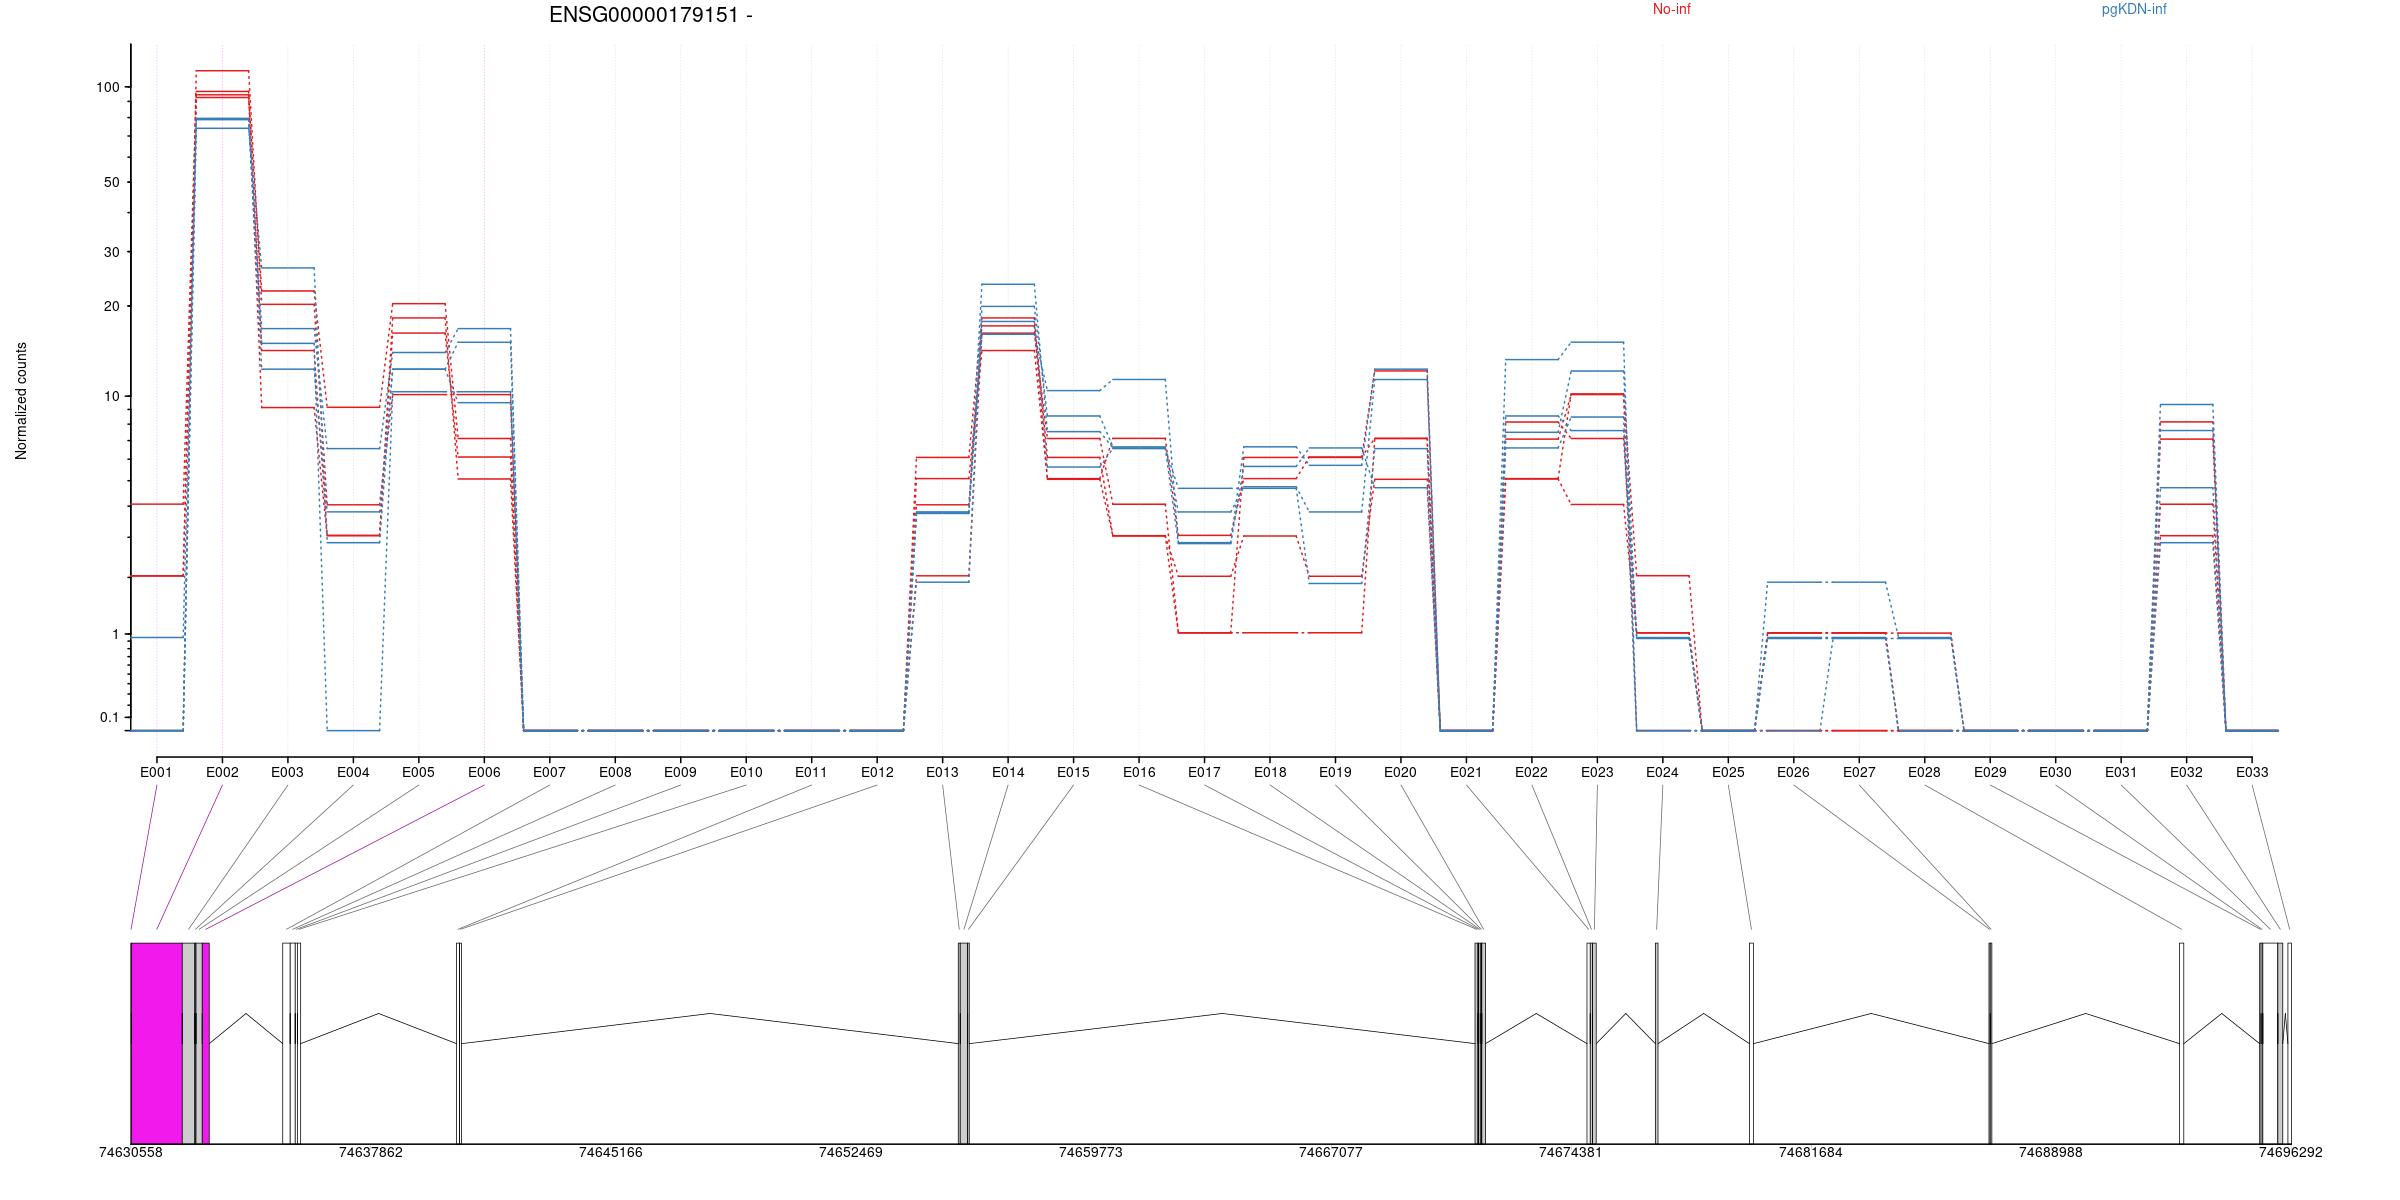
Task: Click exon label E027
Action: click(x=1859, y=772)
